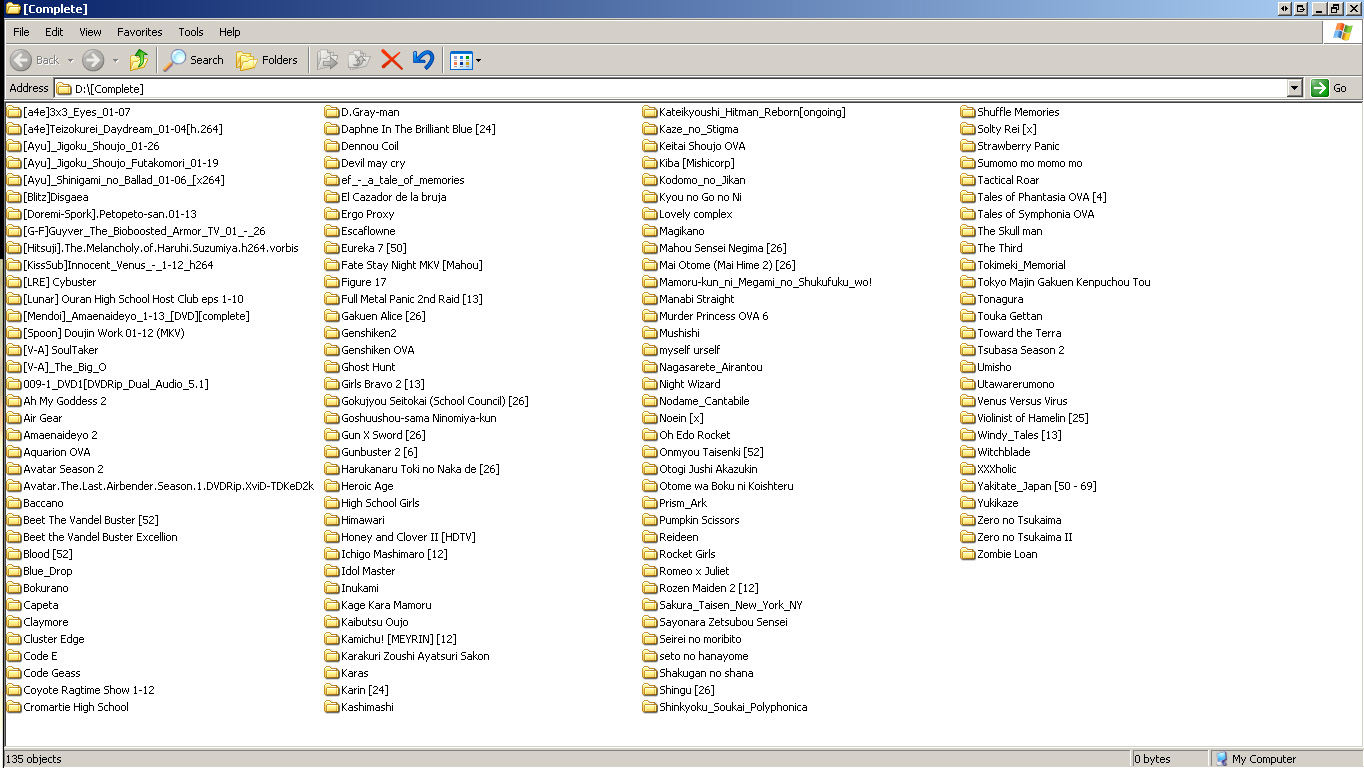Select folder name 'Cromartie High School'
Viewport: 1364px width, 768px height.
76,707
